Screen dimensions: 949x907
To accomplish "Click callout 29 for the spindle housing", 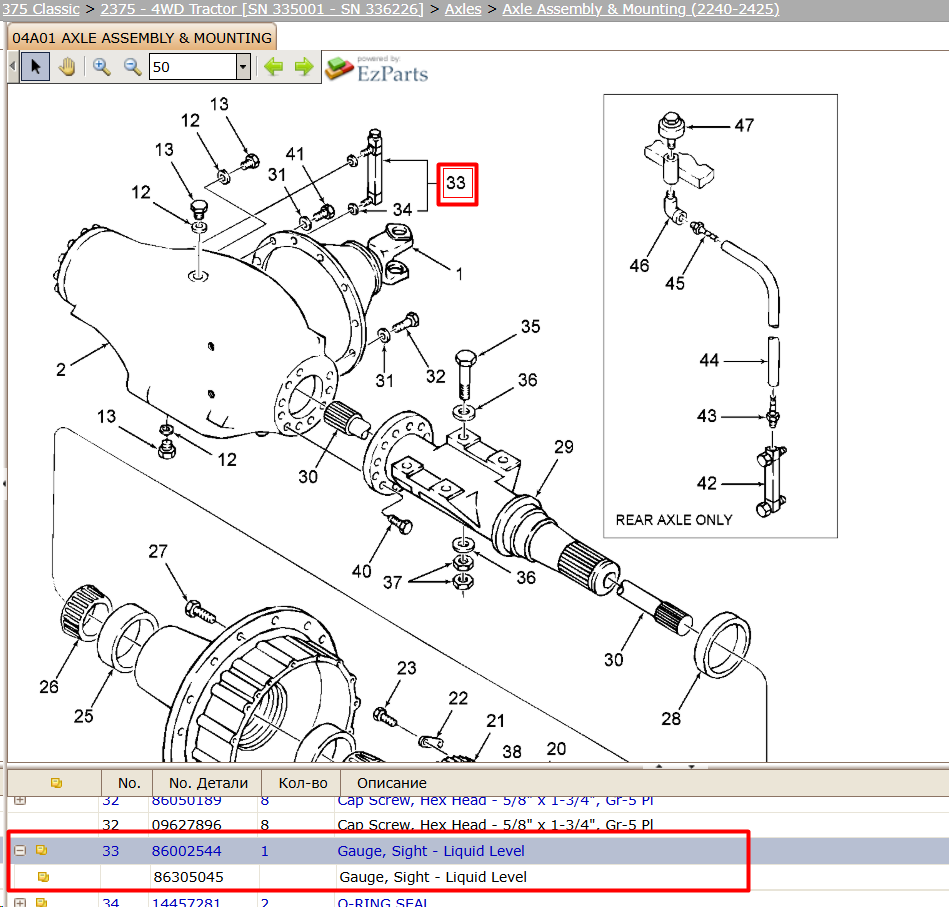I will (563, 447).
